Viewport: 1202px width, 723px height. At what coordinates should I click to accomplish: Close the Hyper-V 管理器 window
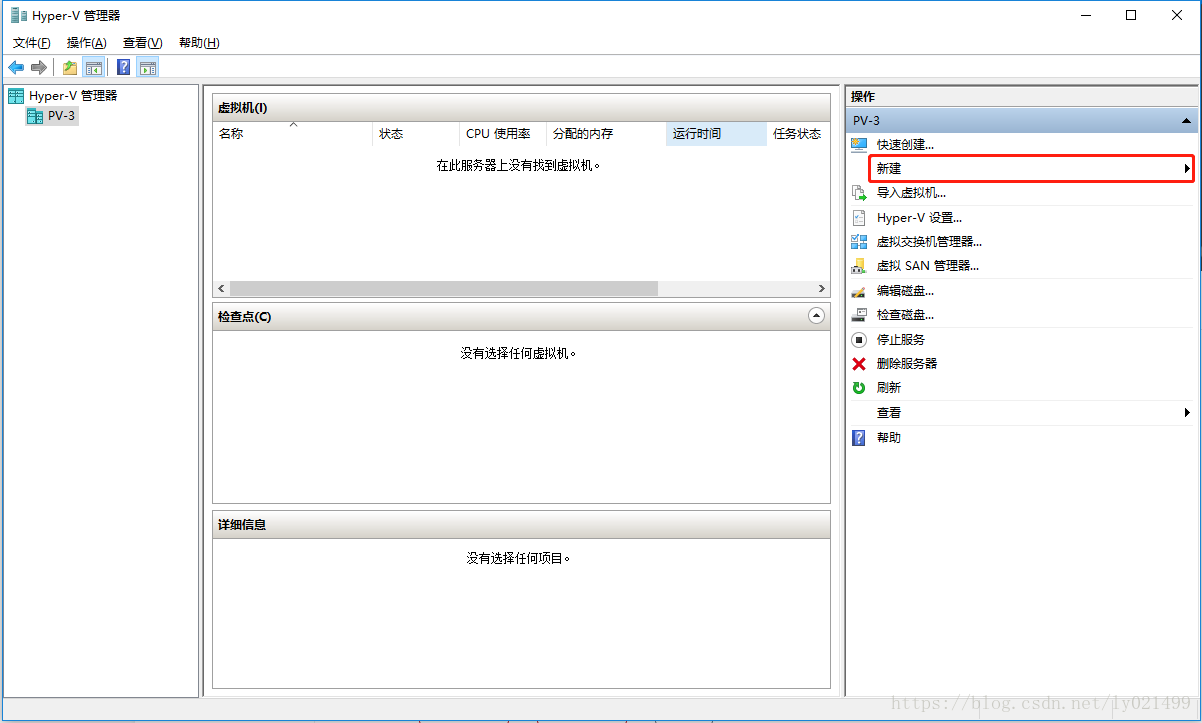point(1177,15)
